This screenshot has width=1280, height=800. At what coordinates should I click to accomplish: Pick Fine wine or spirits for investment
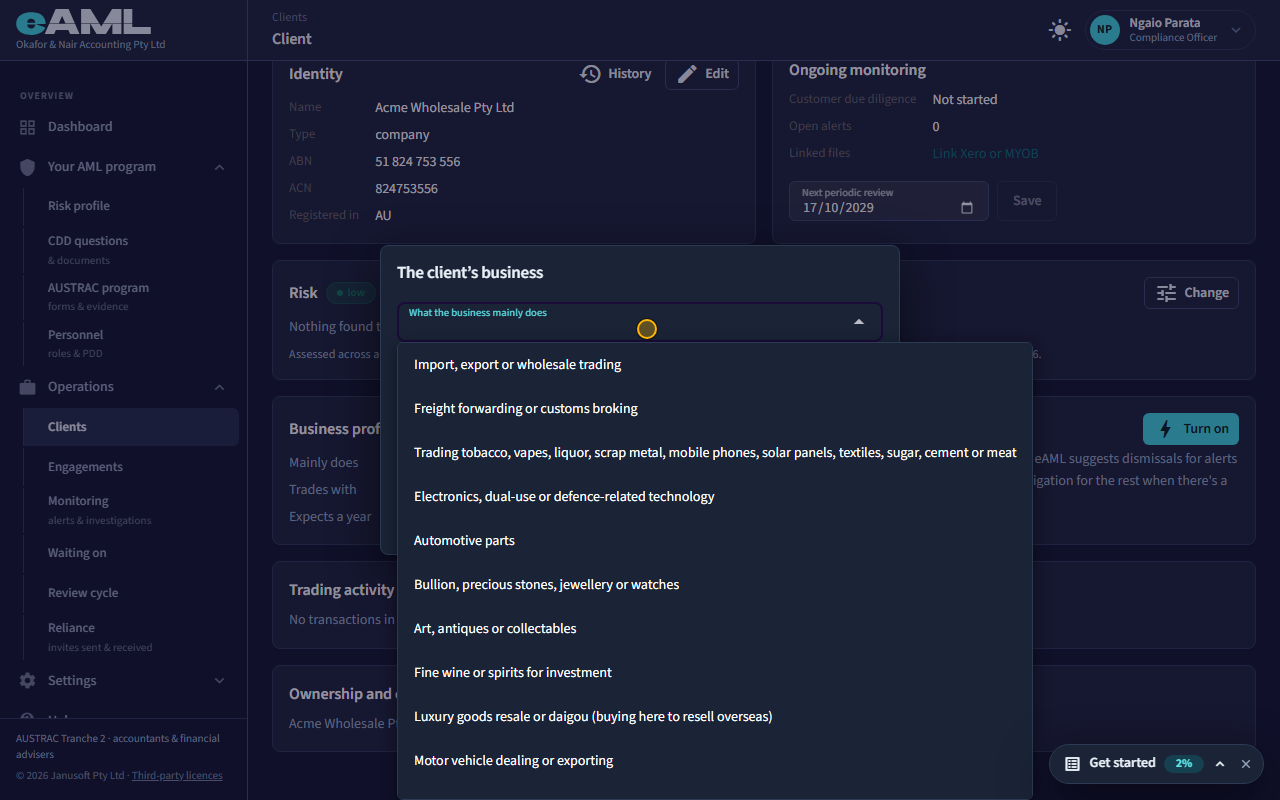pyautogui.click(x=715, y=673)
